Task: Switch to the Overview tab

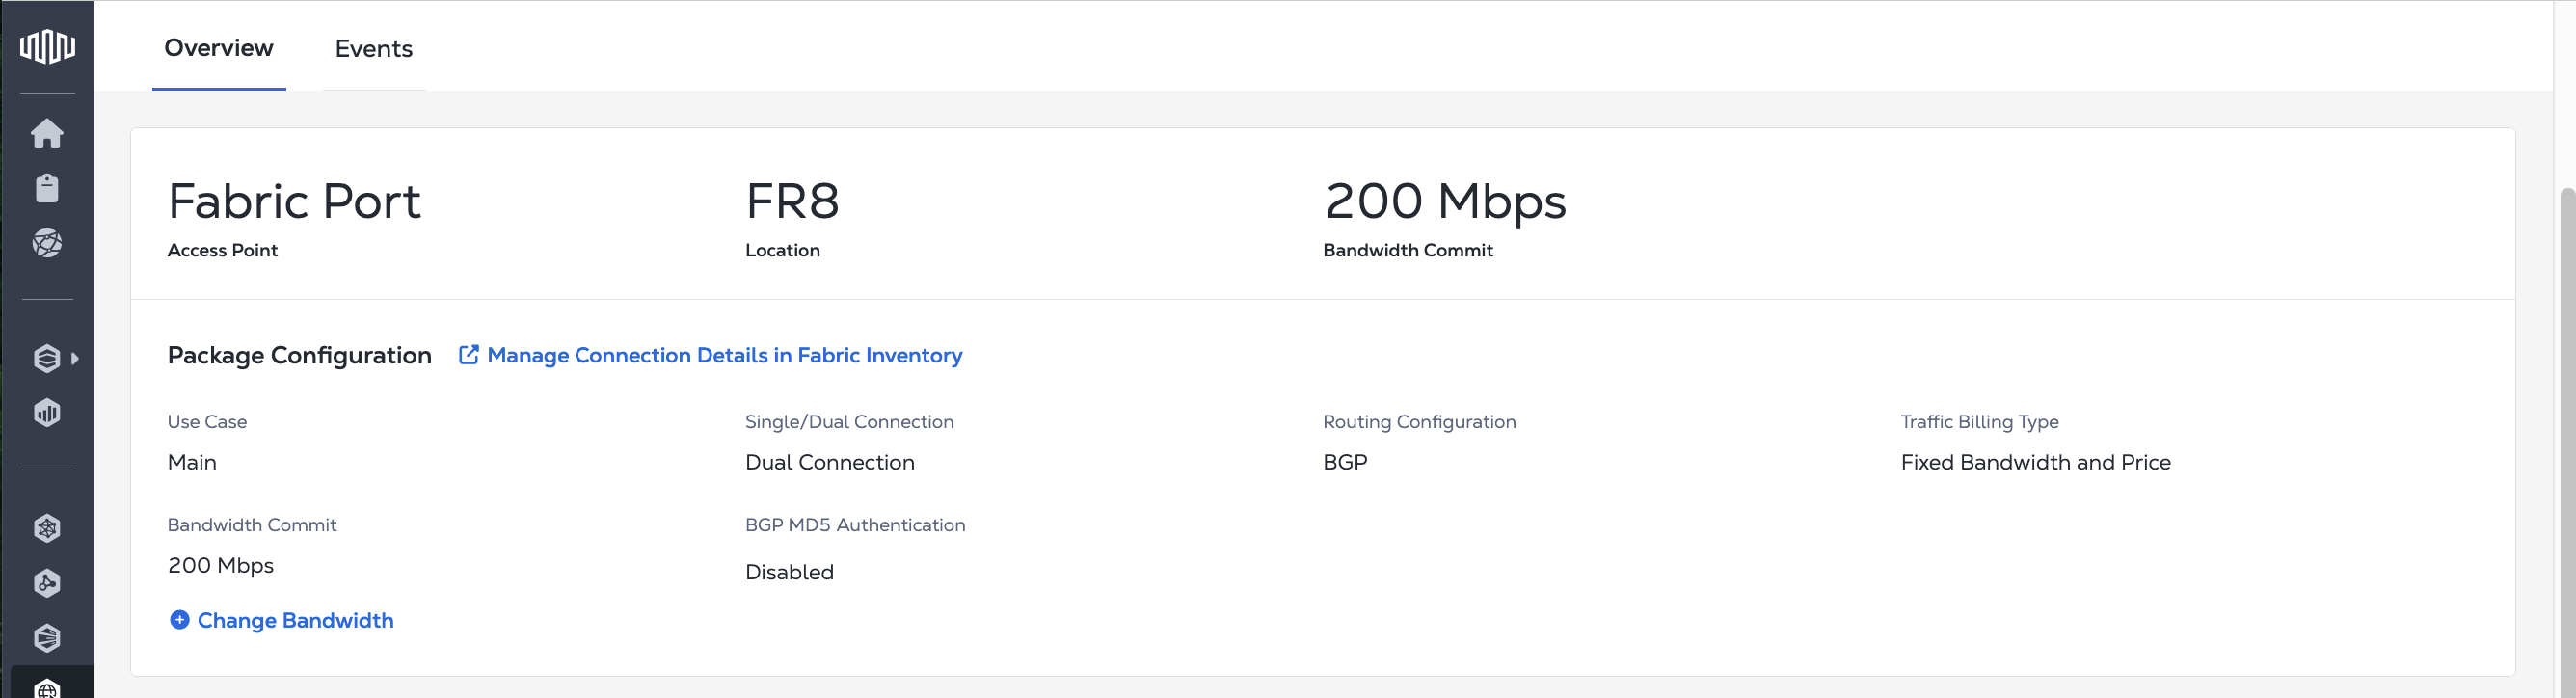Action: (x=218, y=48)
